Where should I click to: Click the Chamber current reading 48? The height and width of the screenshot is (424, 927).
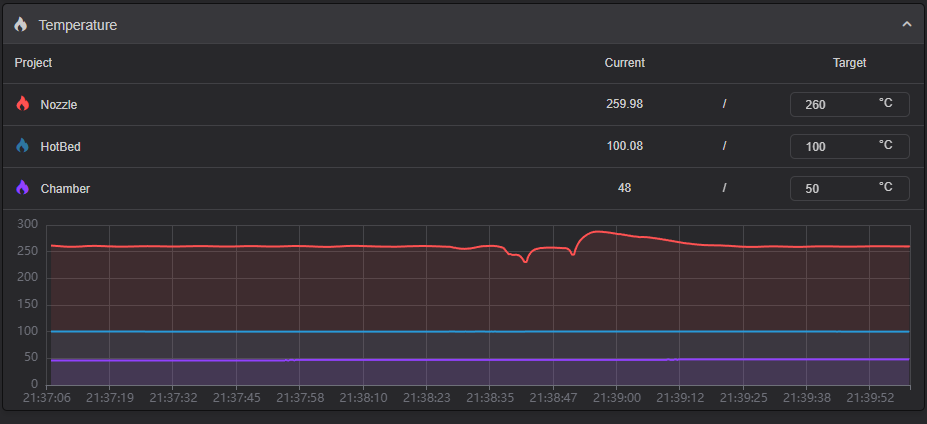coord(624,188)
